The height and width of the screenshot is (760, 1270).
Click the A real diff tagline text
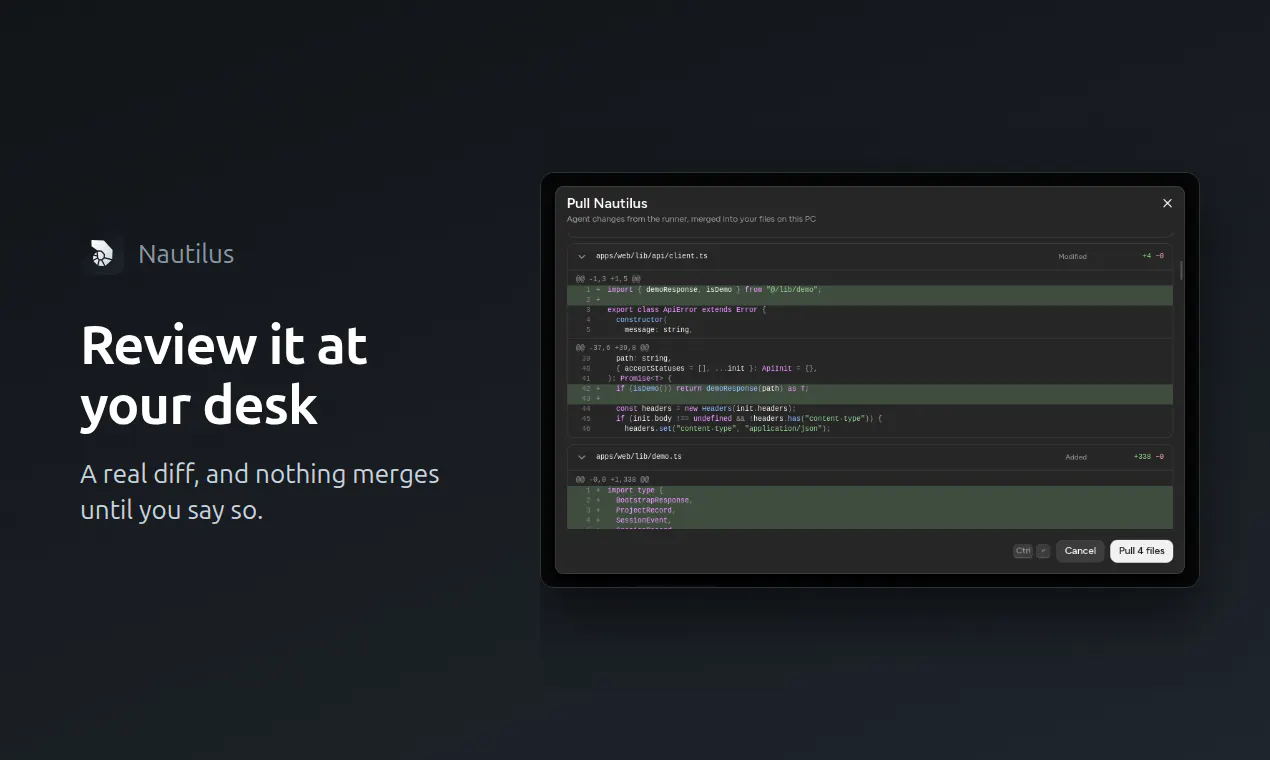(260, 491)
